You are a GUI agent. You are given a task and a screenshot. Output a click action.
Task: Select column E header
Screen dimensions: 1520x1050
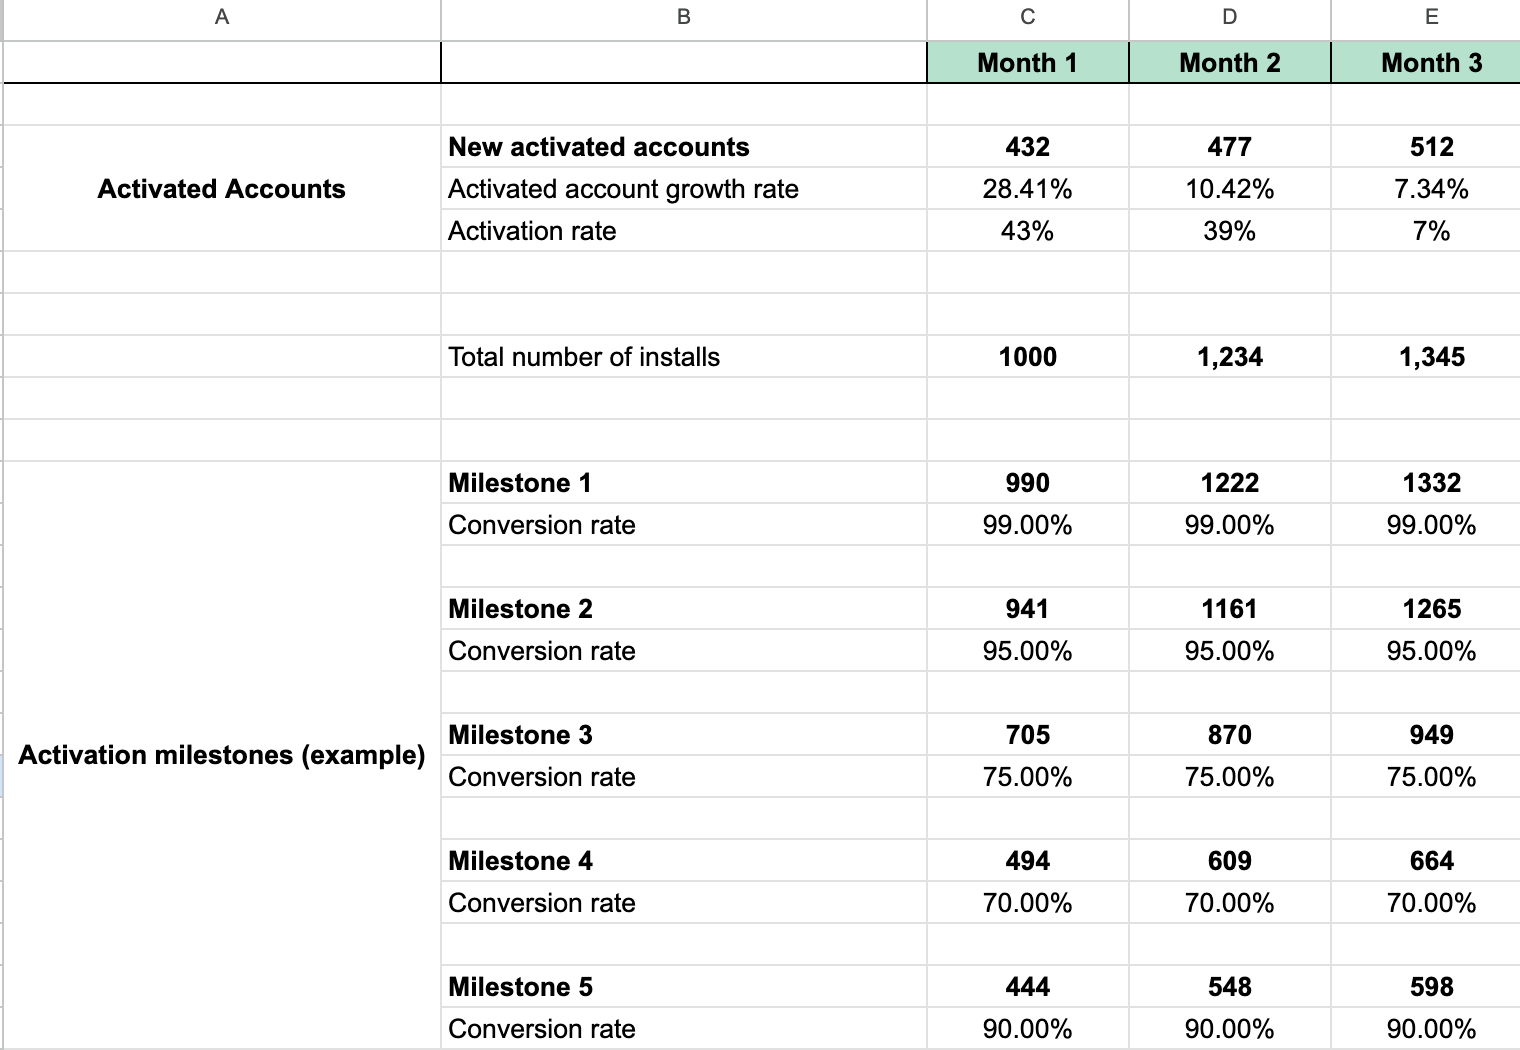click(x=1431, y=17)
